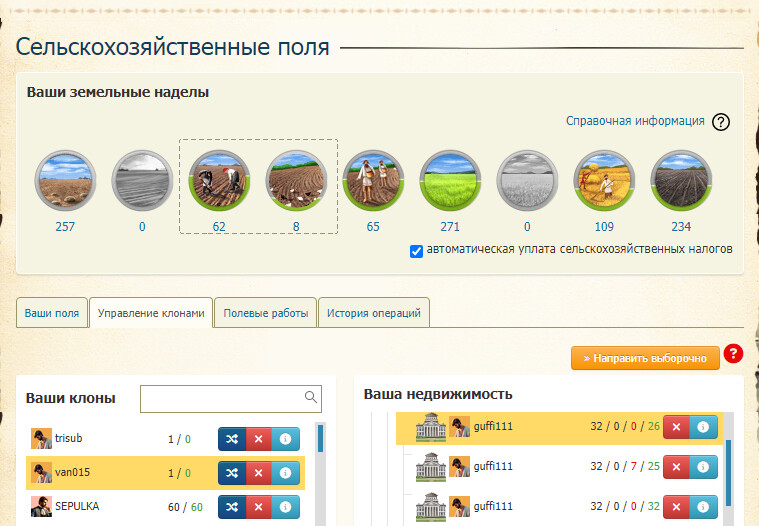Click shuffle icon for clone trisub
Viewport: 759px width, 526px height.
(232, 439)
